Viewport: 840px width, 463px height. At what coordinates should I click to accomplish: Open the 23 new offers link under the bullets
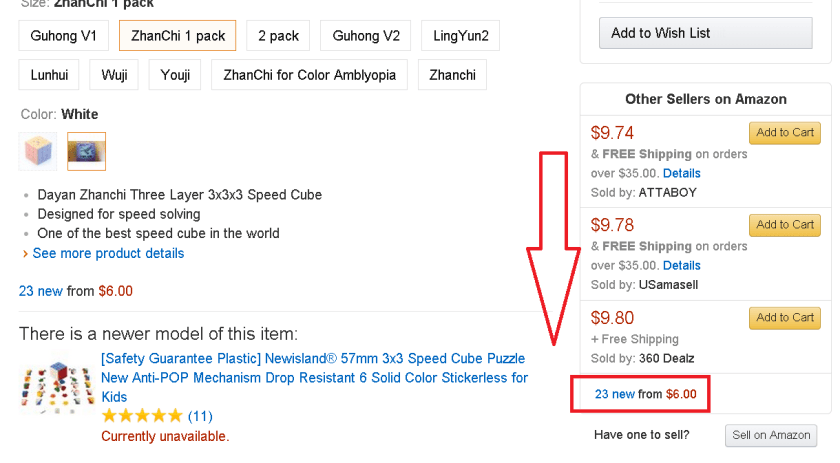[40, 291]
